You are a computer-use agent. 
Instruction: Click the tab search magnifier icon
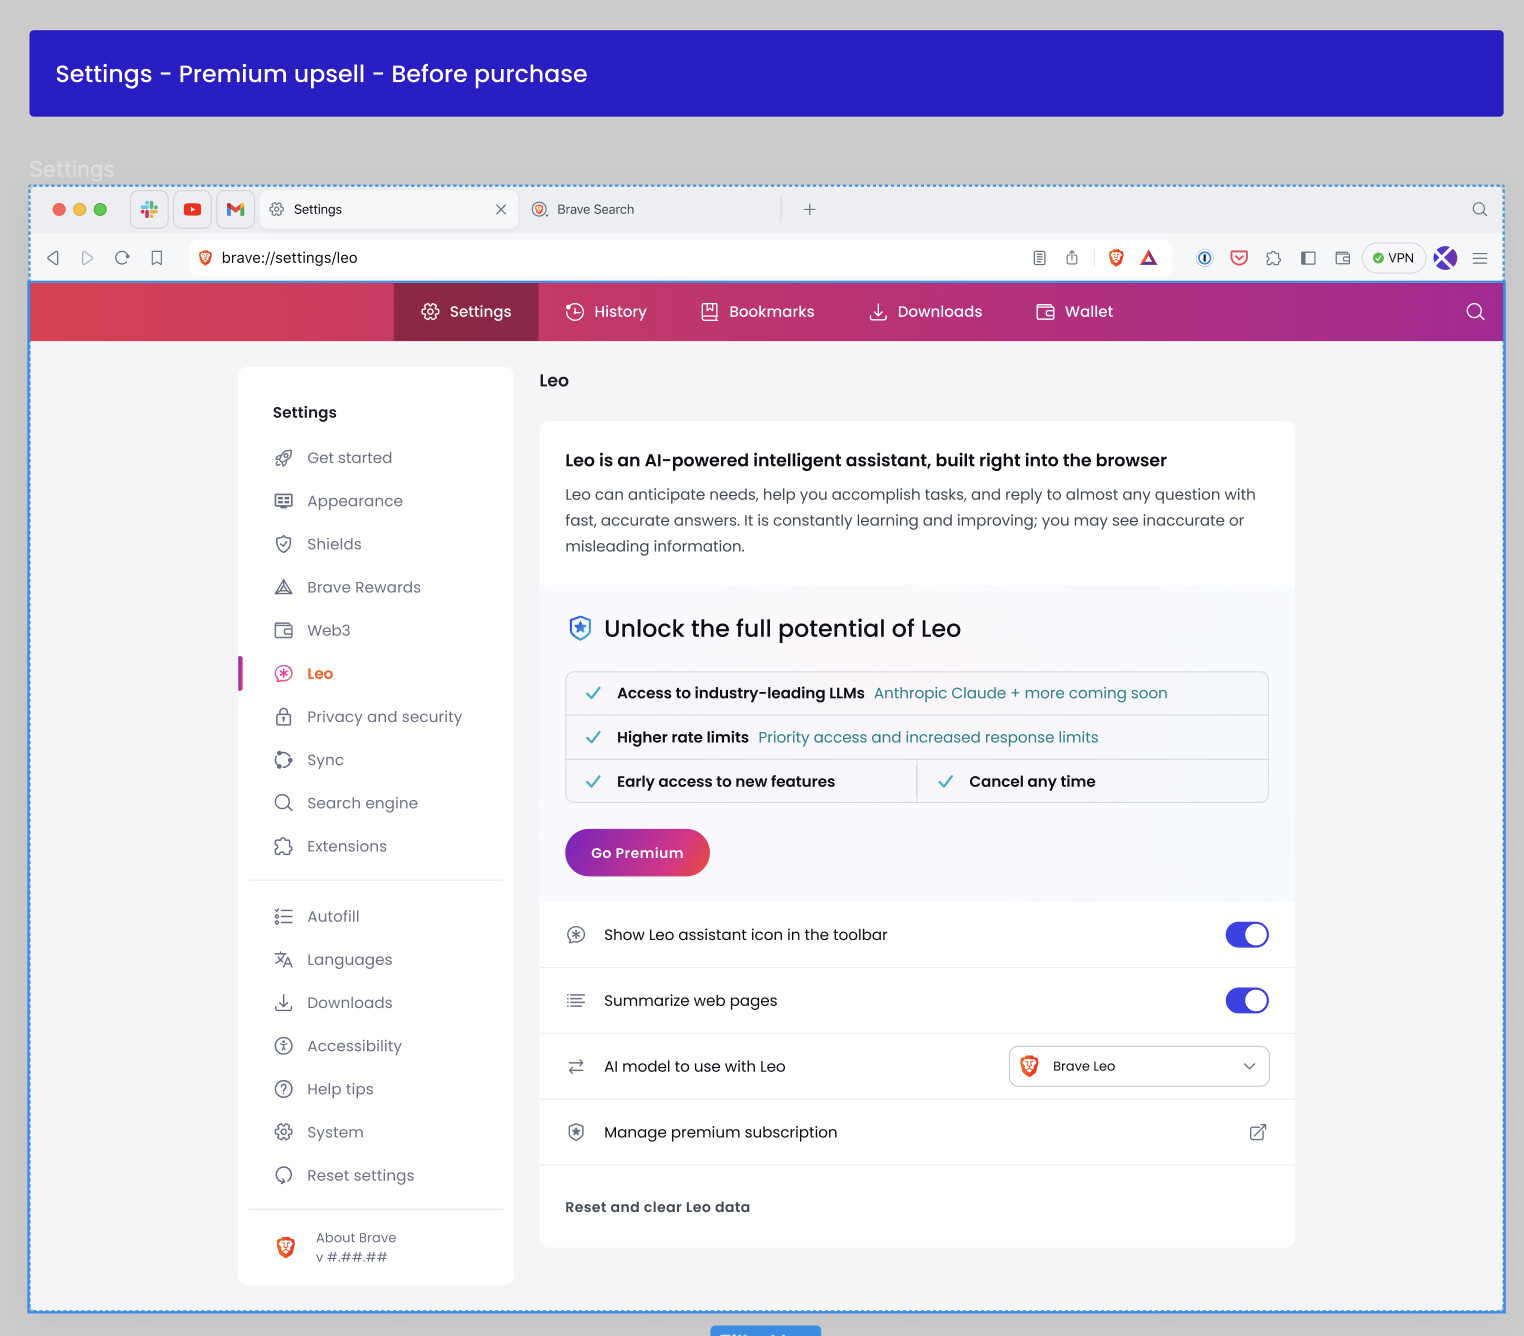(1479, 209)
